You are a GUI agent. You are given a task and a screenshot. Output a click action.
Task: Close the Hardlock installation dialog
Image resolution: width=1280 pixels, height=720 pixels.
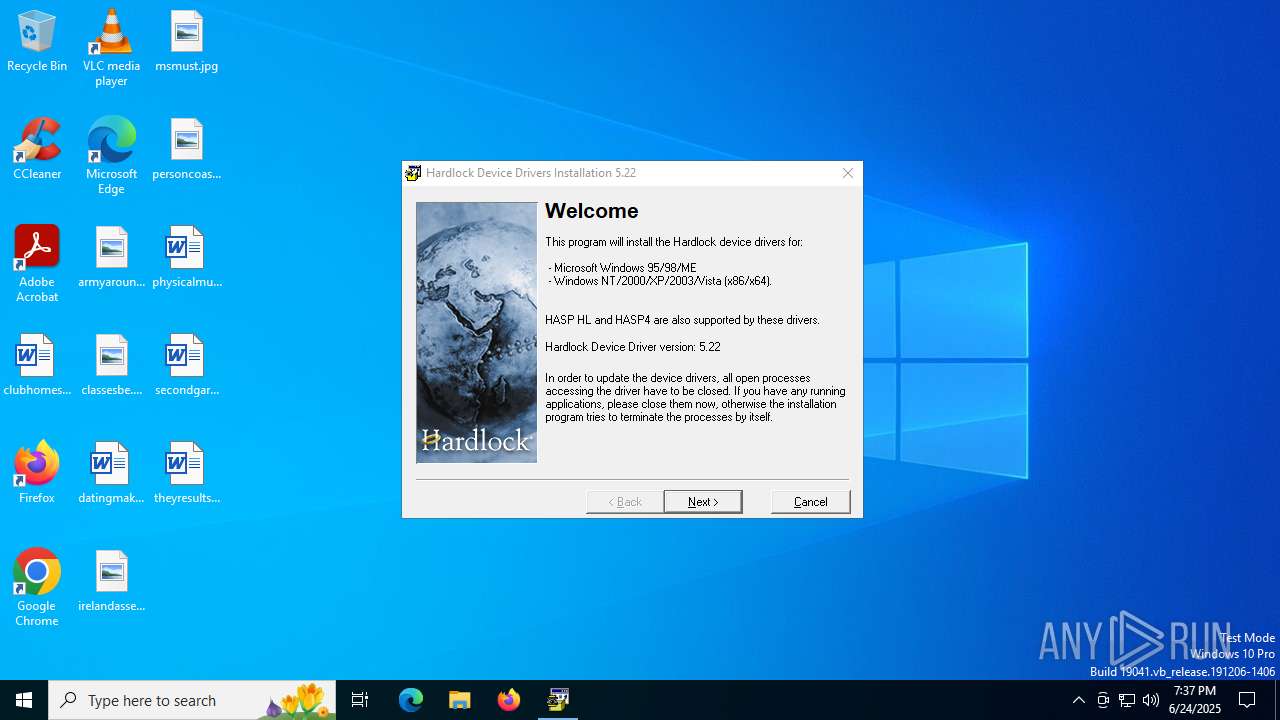pos(848,173)
